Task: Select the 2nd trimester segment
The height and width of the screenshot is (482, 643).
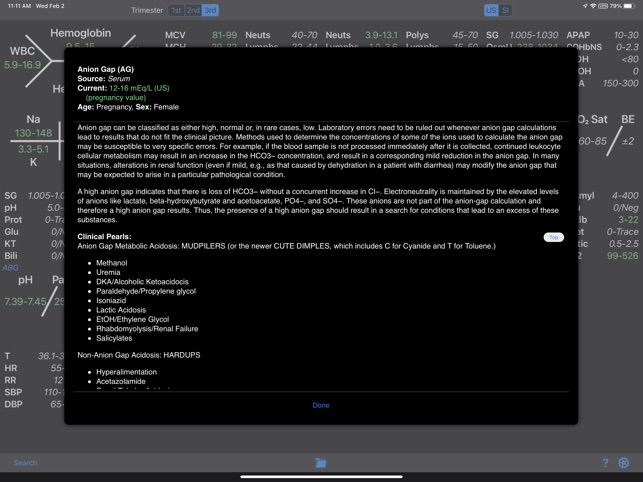Action: [193, 10]
